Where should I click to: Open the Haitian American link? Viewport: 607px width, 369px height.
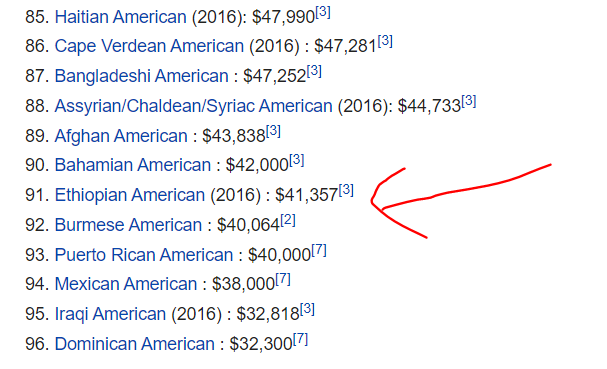pyautogui.click(x=120, y=17)
